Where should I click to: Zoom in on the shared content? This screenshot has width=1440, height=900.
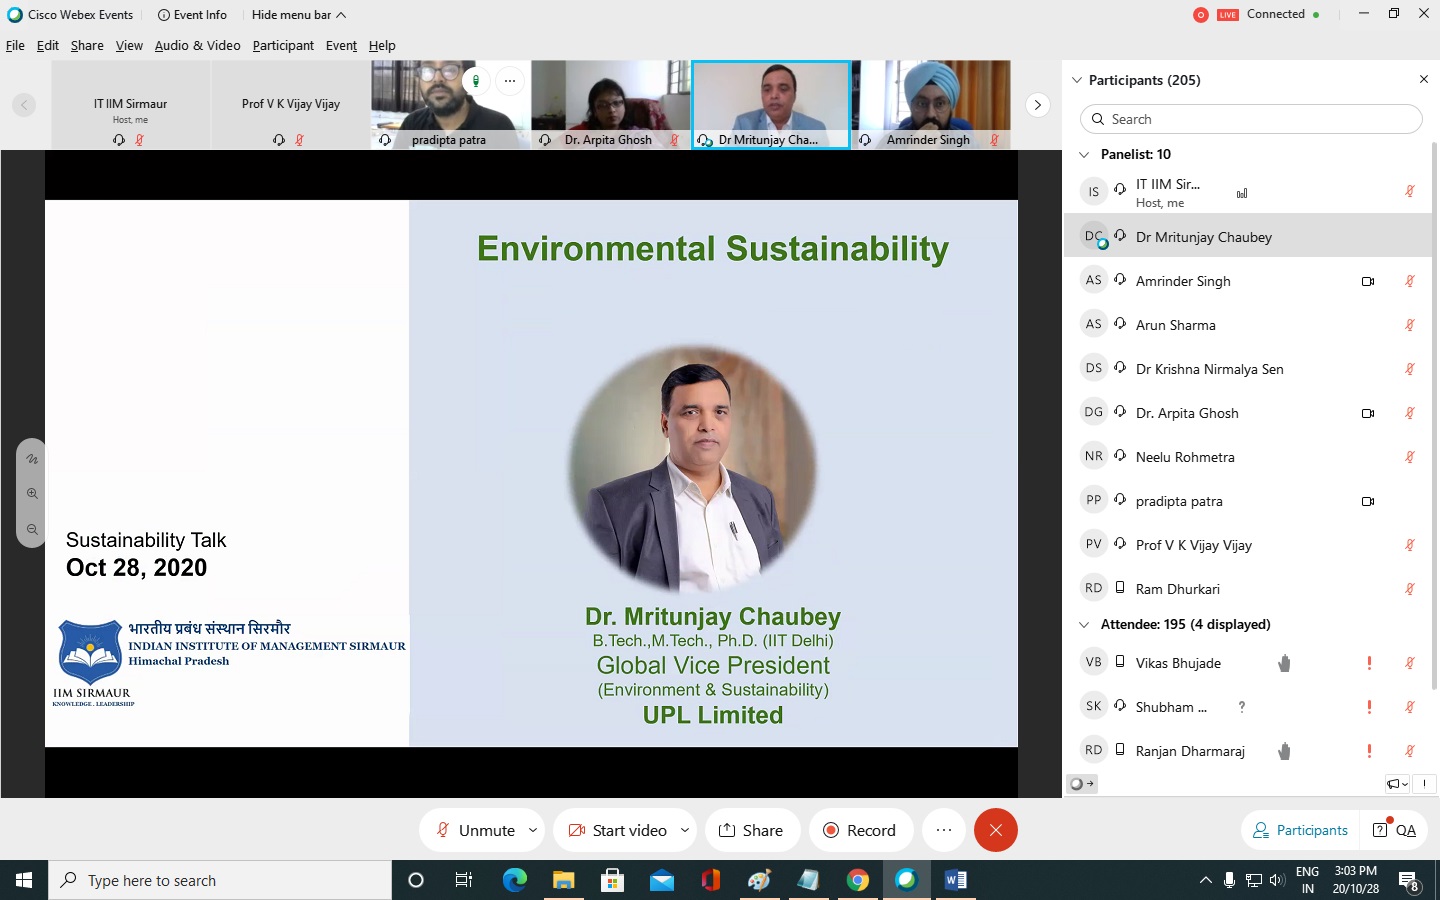point(32,494)
